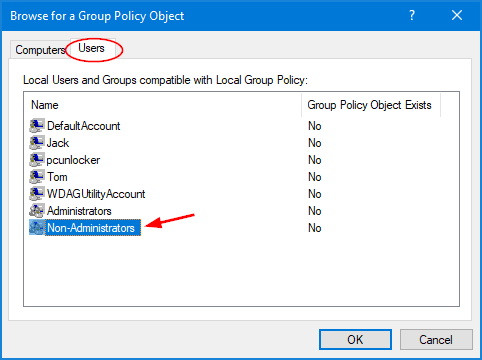Click the Administrators group icon
Viewport: 482px width, 360px height.
coord(36,211)
